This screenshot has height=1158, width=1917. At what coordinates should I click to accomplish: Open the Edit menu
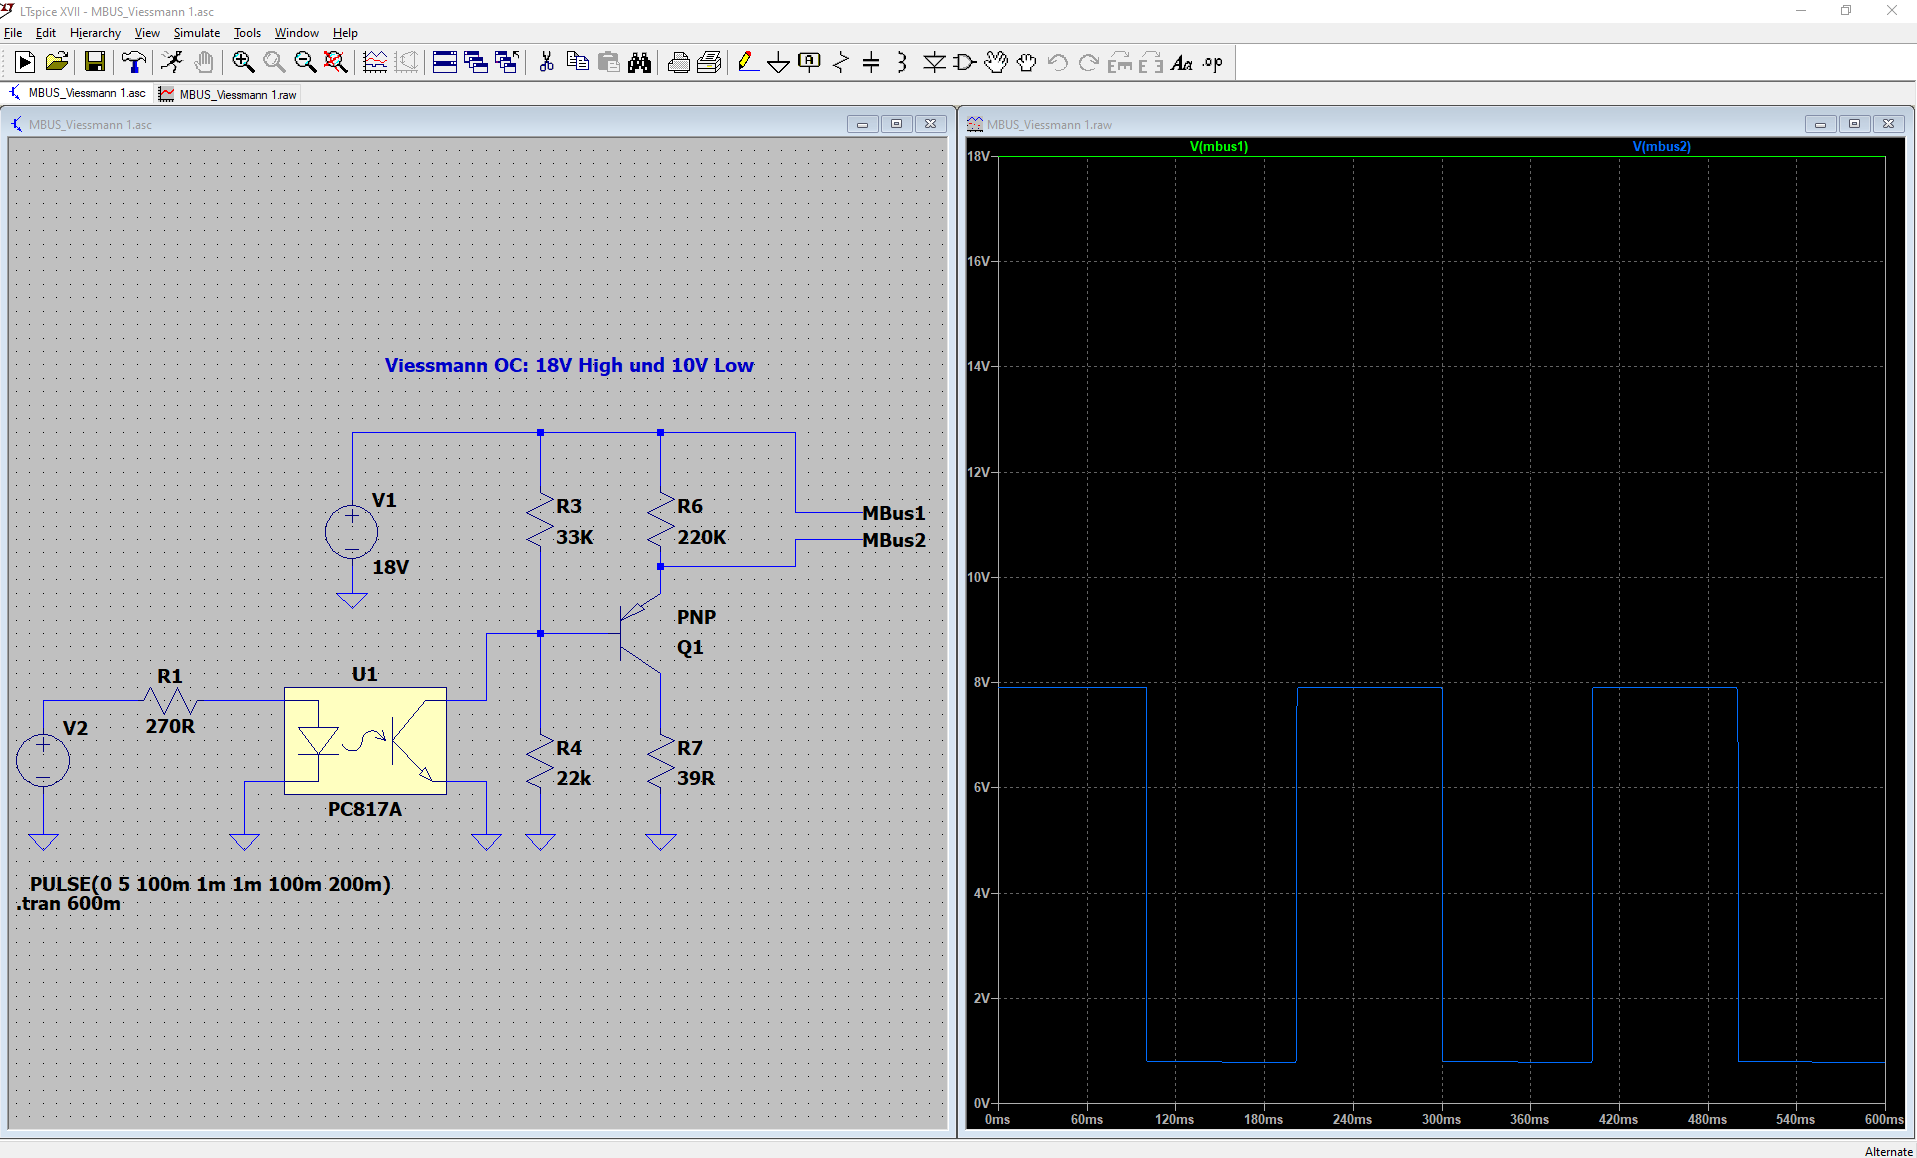point(46,33)
